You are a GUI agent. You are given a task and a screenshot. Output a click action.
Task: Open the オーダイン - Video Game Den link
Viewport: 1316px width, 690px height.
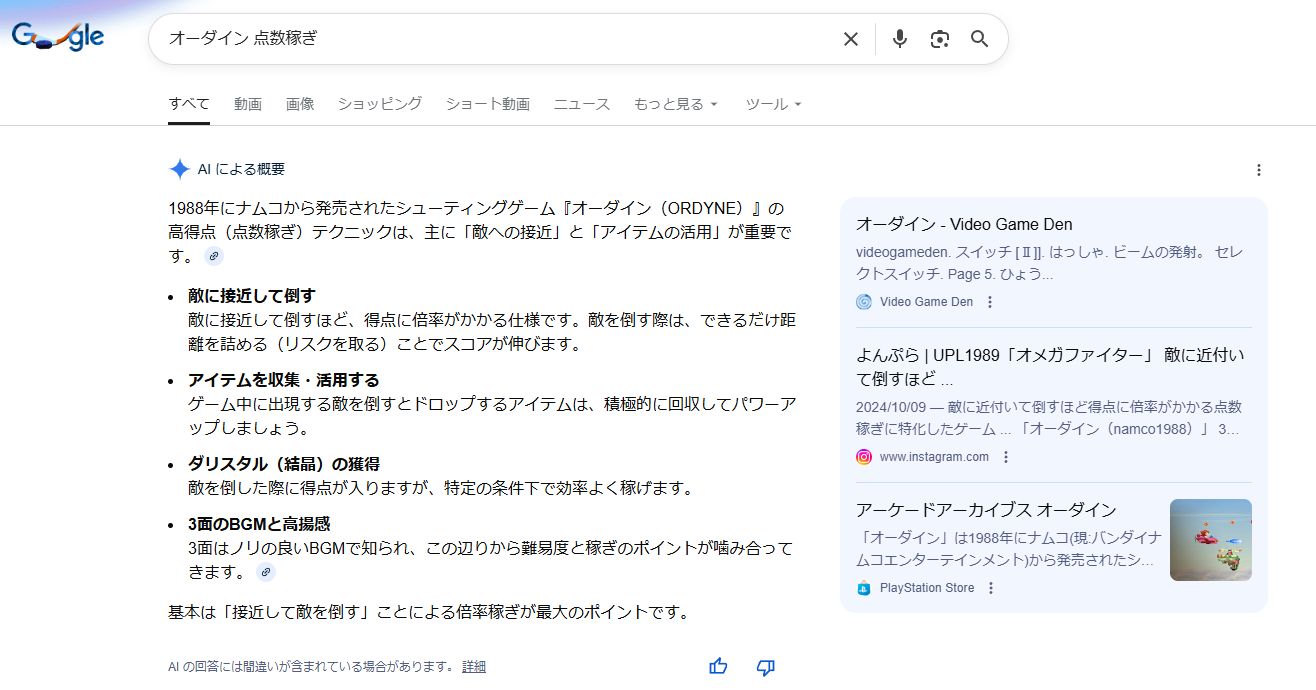pos(964,224)
